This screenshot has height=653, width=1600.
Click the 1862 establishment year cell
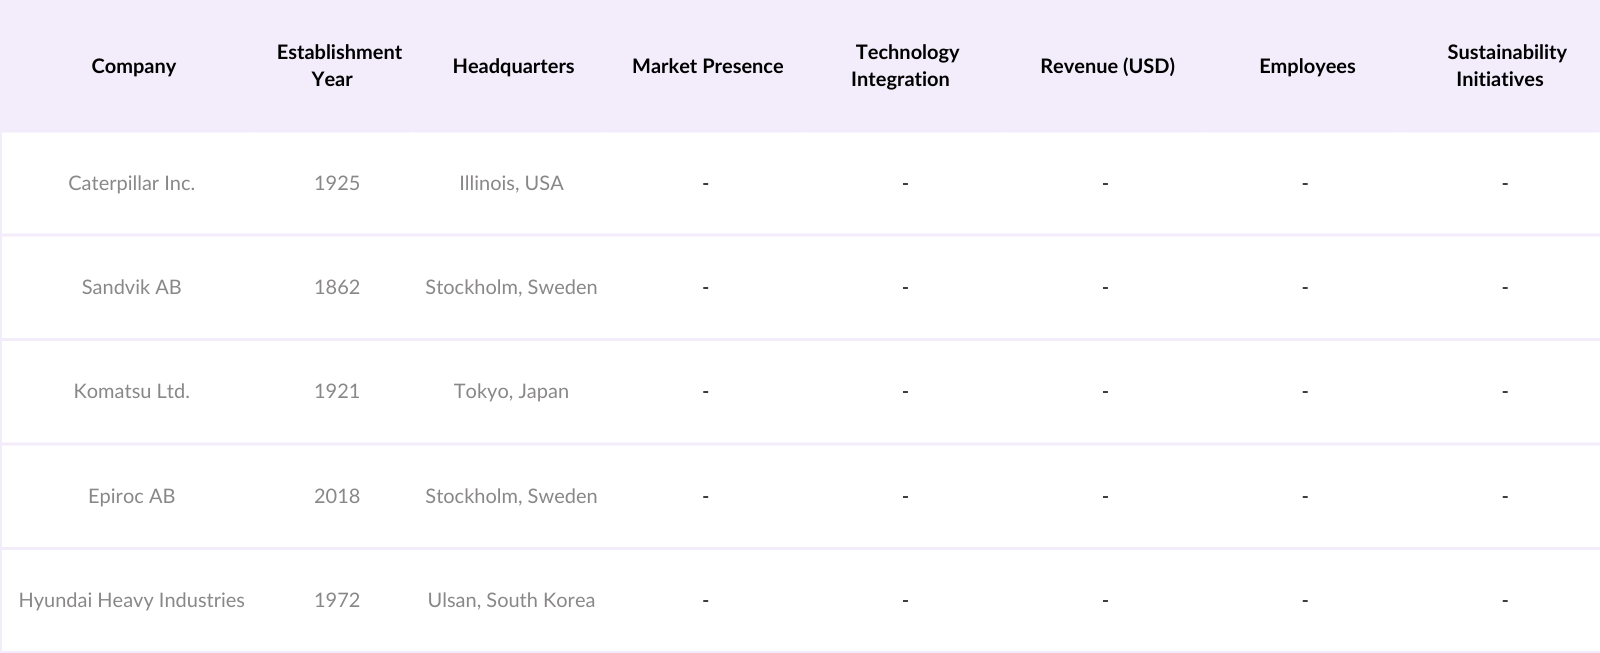pyautogui.click(x=337, y=287)
